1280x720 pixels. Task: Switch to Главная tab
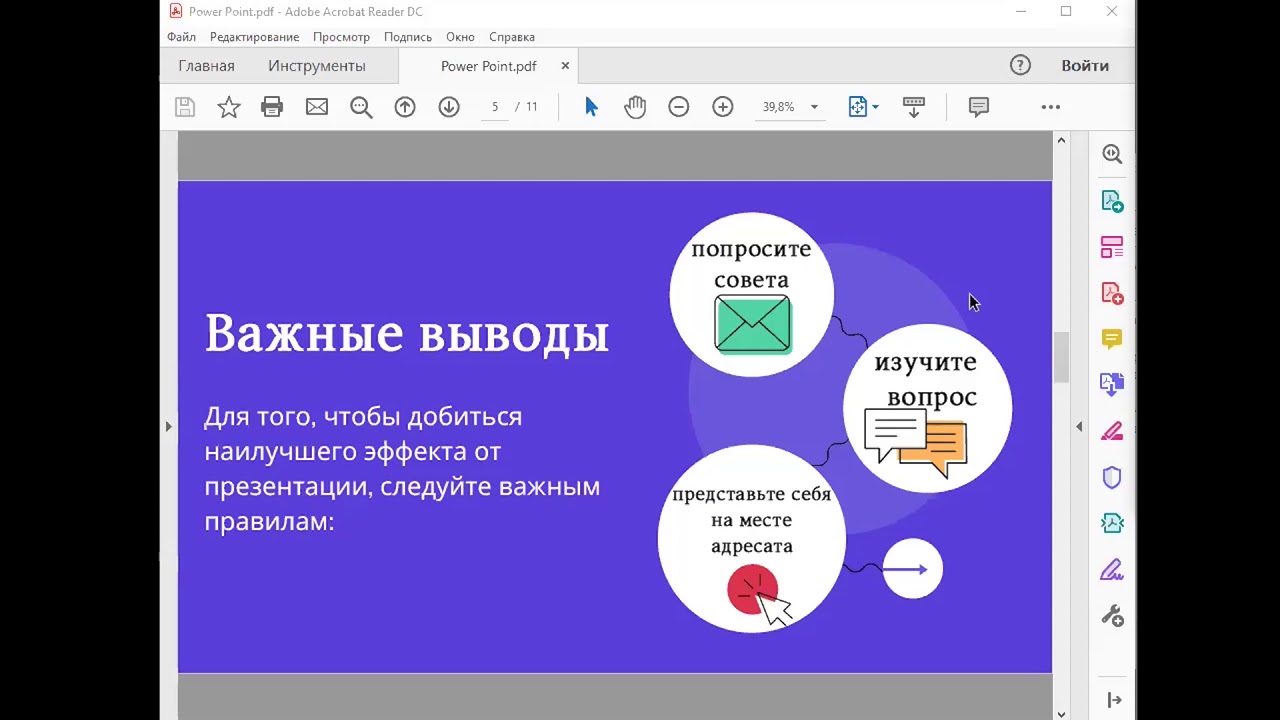[206, 66]
